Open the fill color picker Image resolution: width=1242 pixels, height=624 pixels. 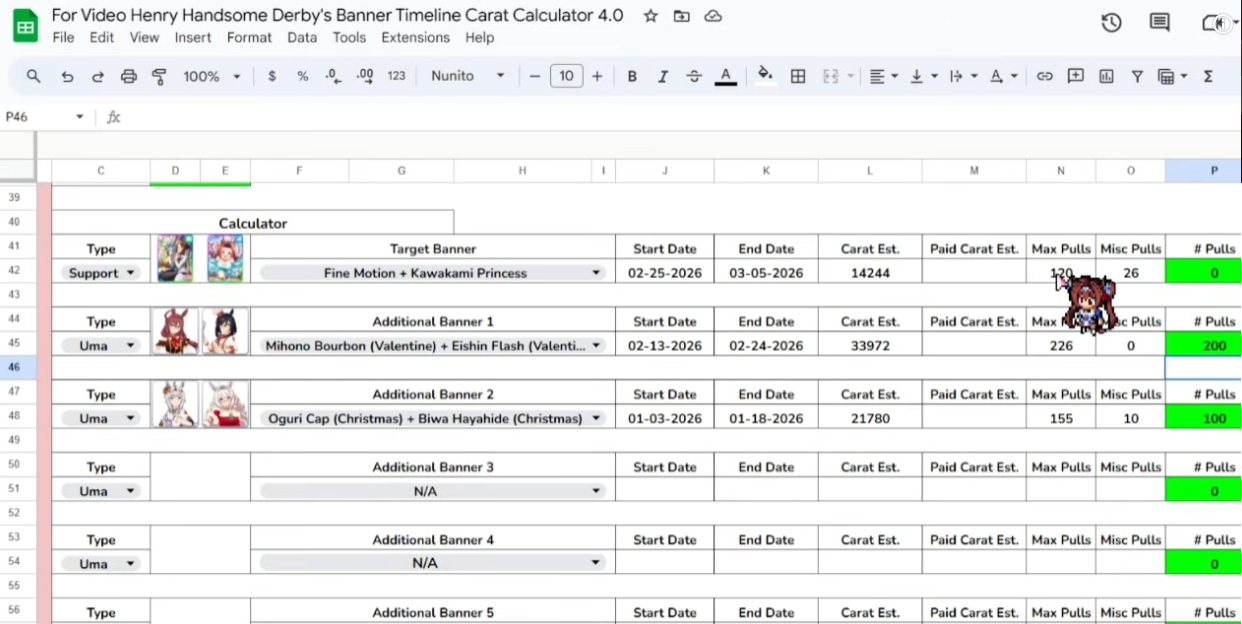point(766,76)
